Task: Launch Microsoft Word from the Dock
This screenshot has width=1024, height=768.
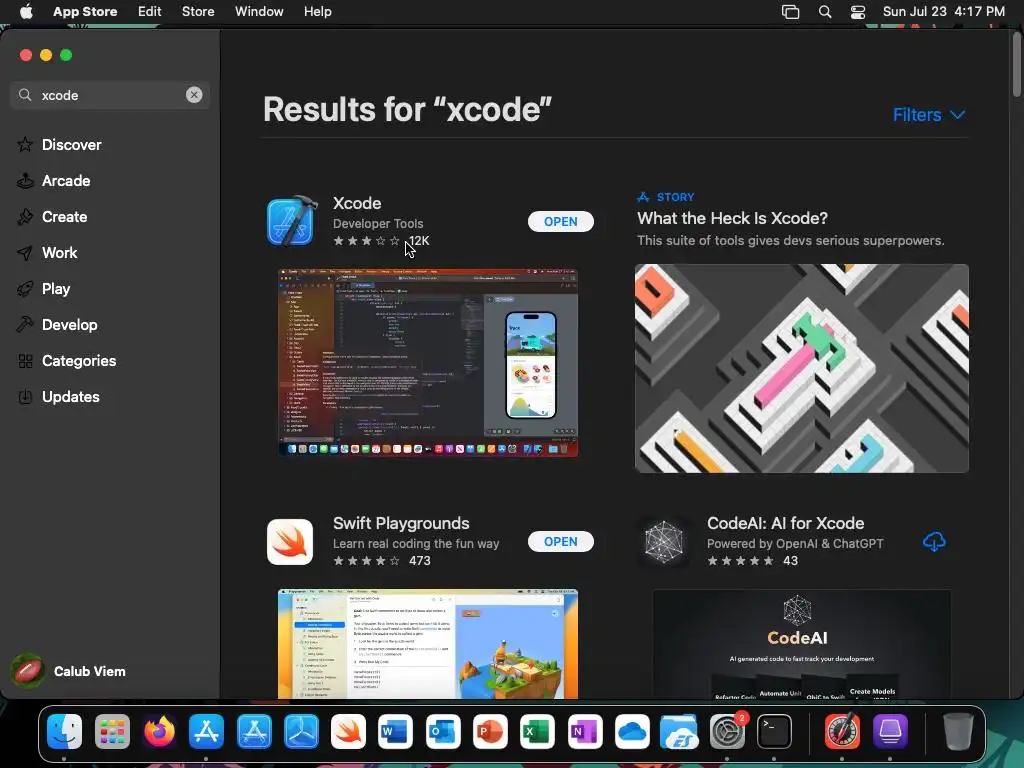Action: point(395,731)
